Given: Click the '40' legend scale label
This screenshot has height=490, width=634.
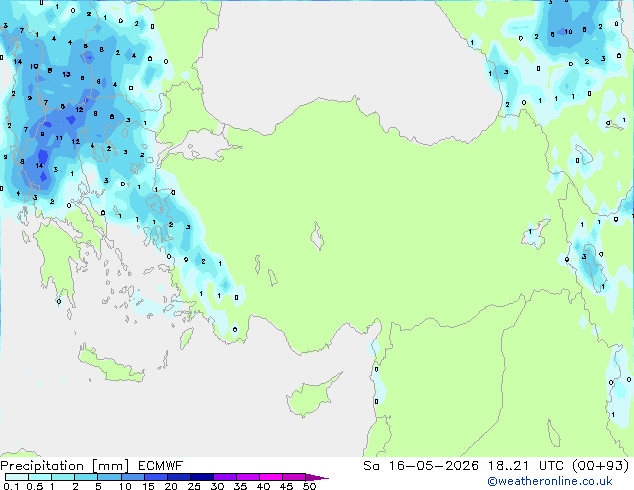Looking at the screenshot, I should [x=263, y=486].
